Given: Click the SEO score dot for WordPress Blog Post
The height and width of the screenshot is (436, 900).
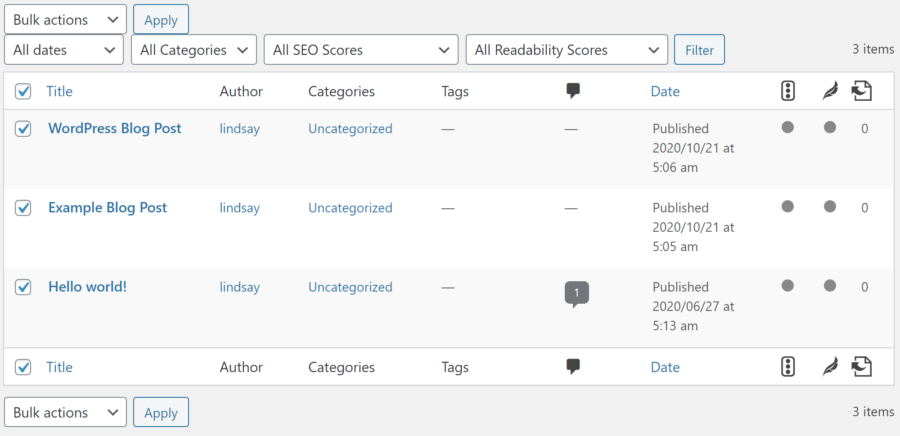Looking at the screenshot, I should (x=788, y=127).
